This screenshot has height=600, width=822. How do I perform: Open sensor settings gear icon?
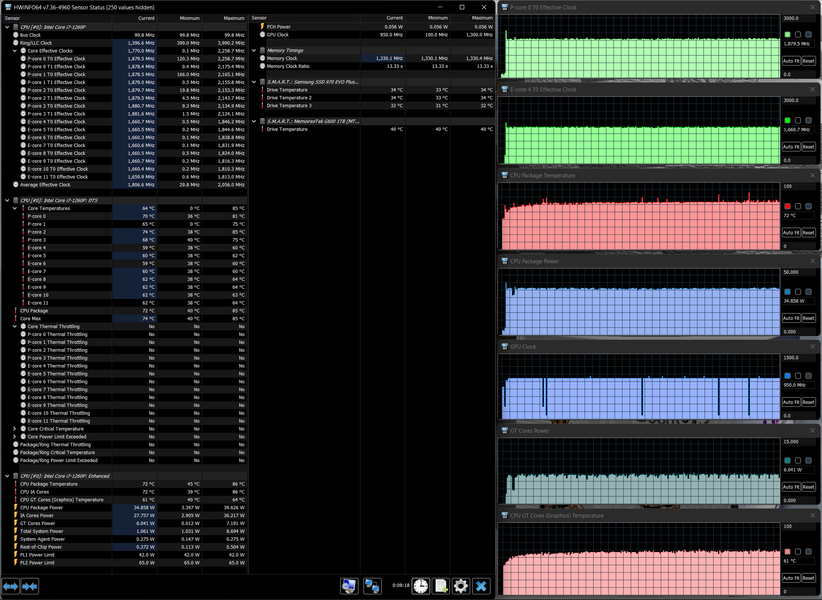point(461,585)
